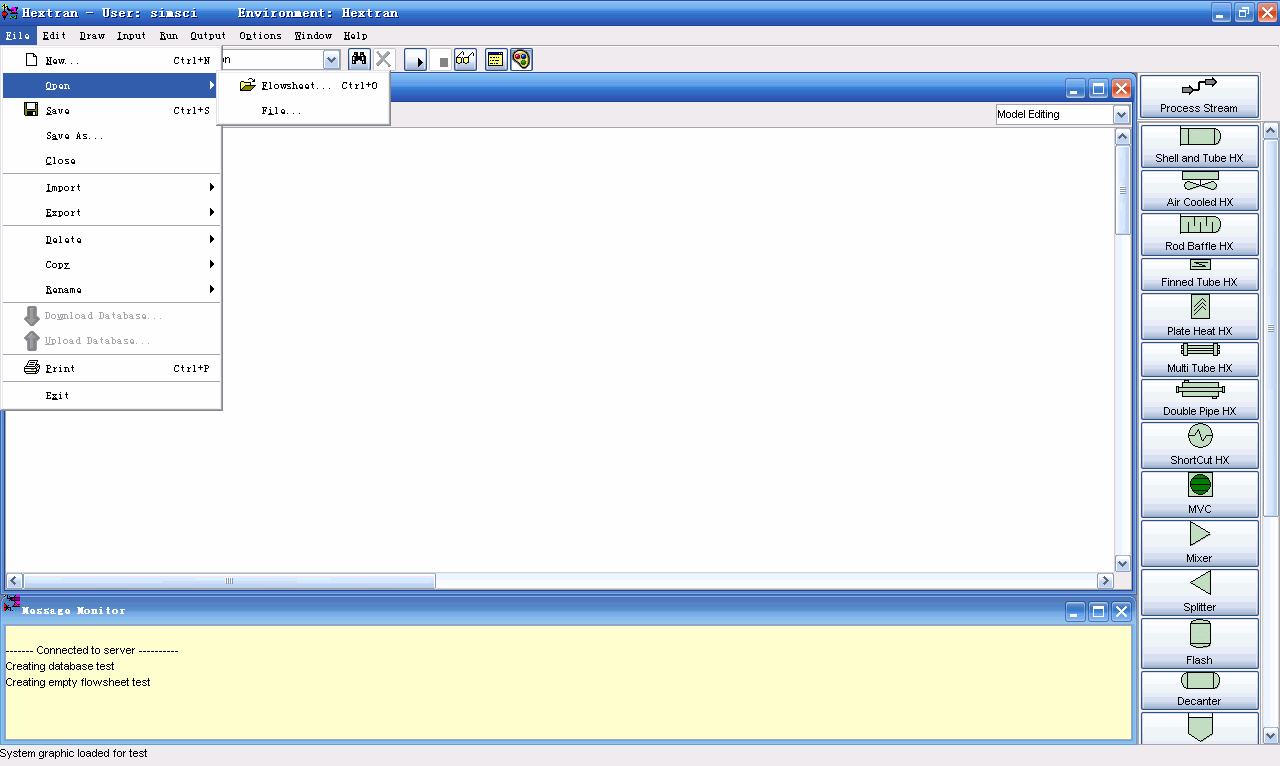Screen dimensions: 1280x766
Task: Select the Shell and Tube HX unit
Action: 1199,146
